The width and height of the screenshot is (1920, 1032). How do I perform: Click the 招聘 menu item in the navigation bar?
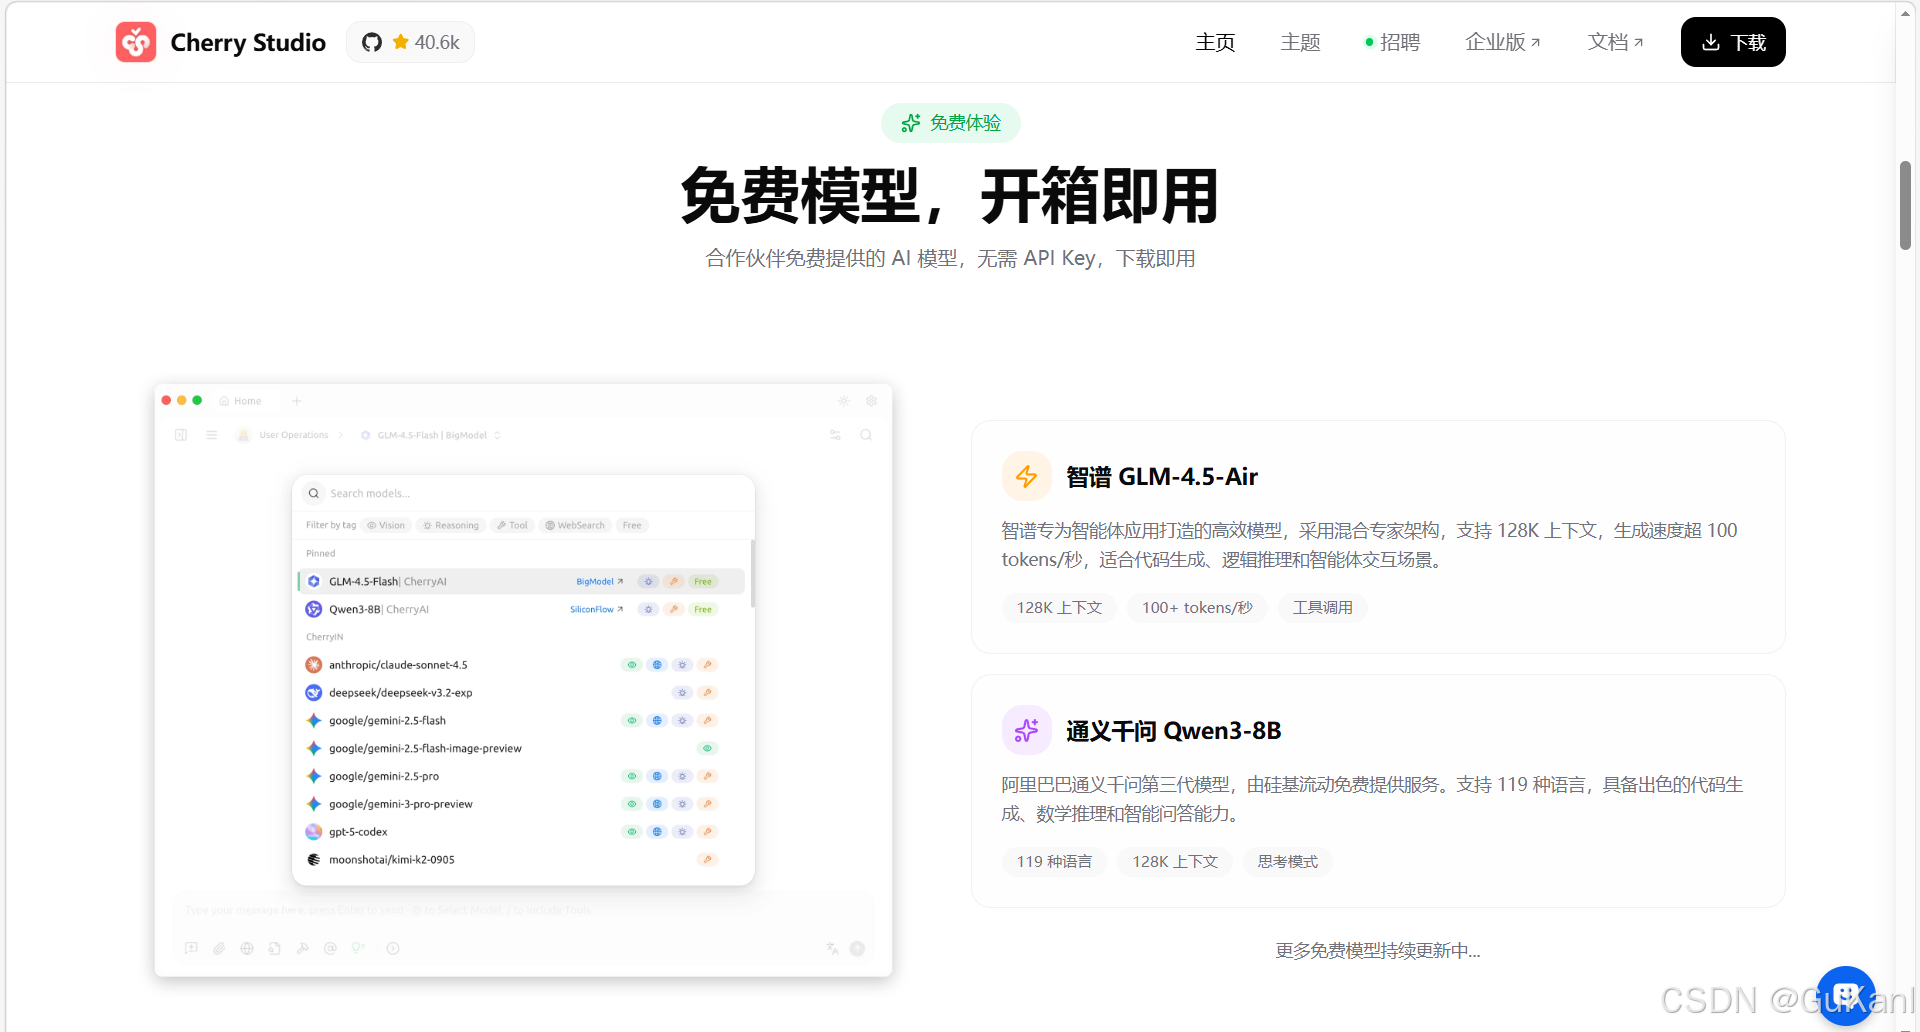(x=1397, y=42)
